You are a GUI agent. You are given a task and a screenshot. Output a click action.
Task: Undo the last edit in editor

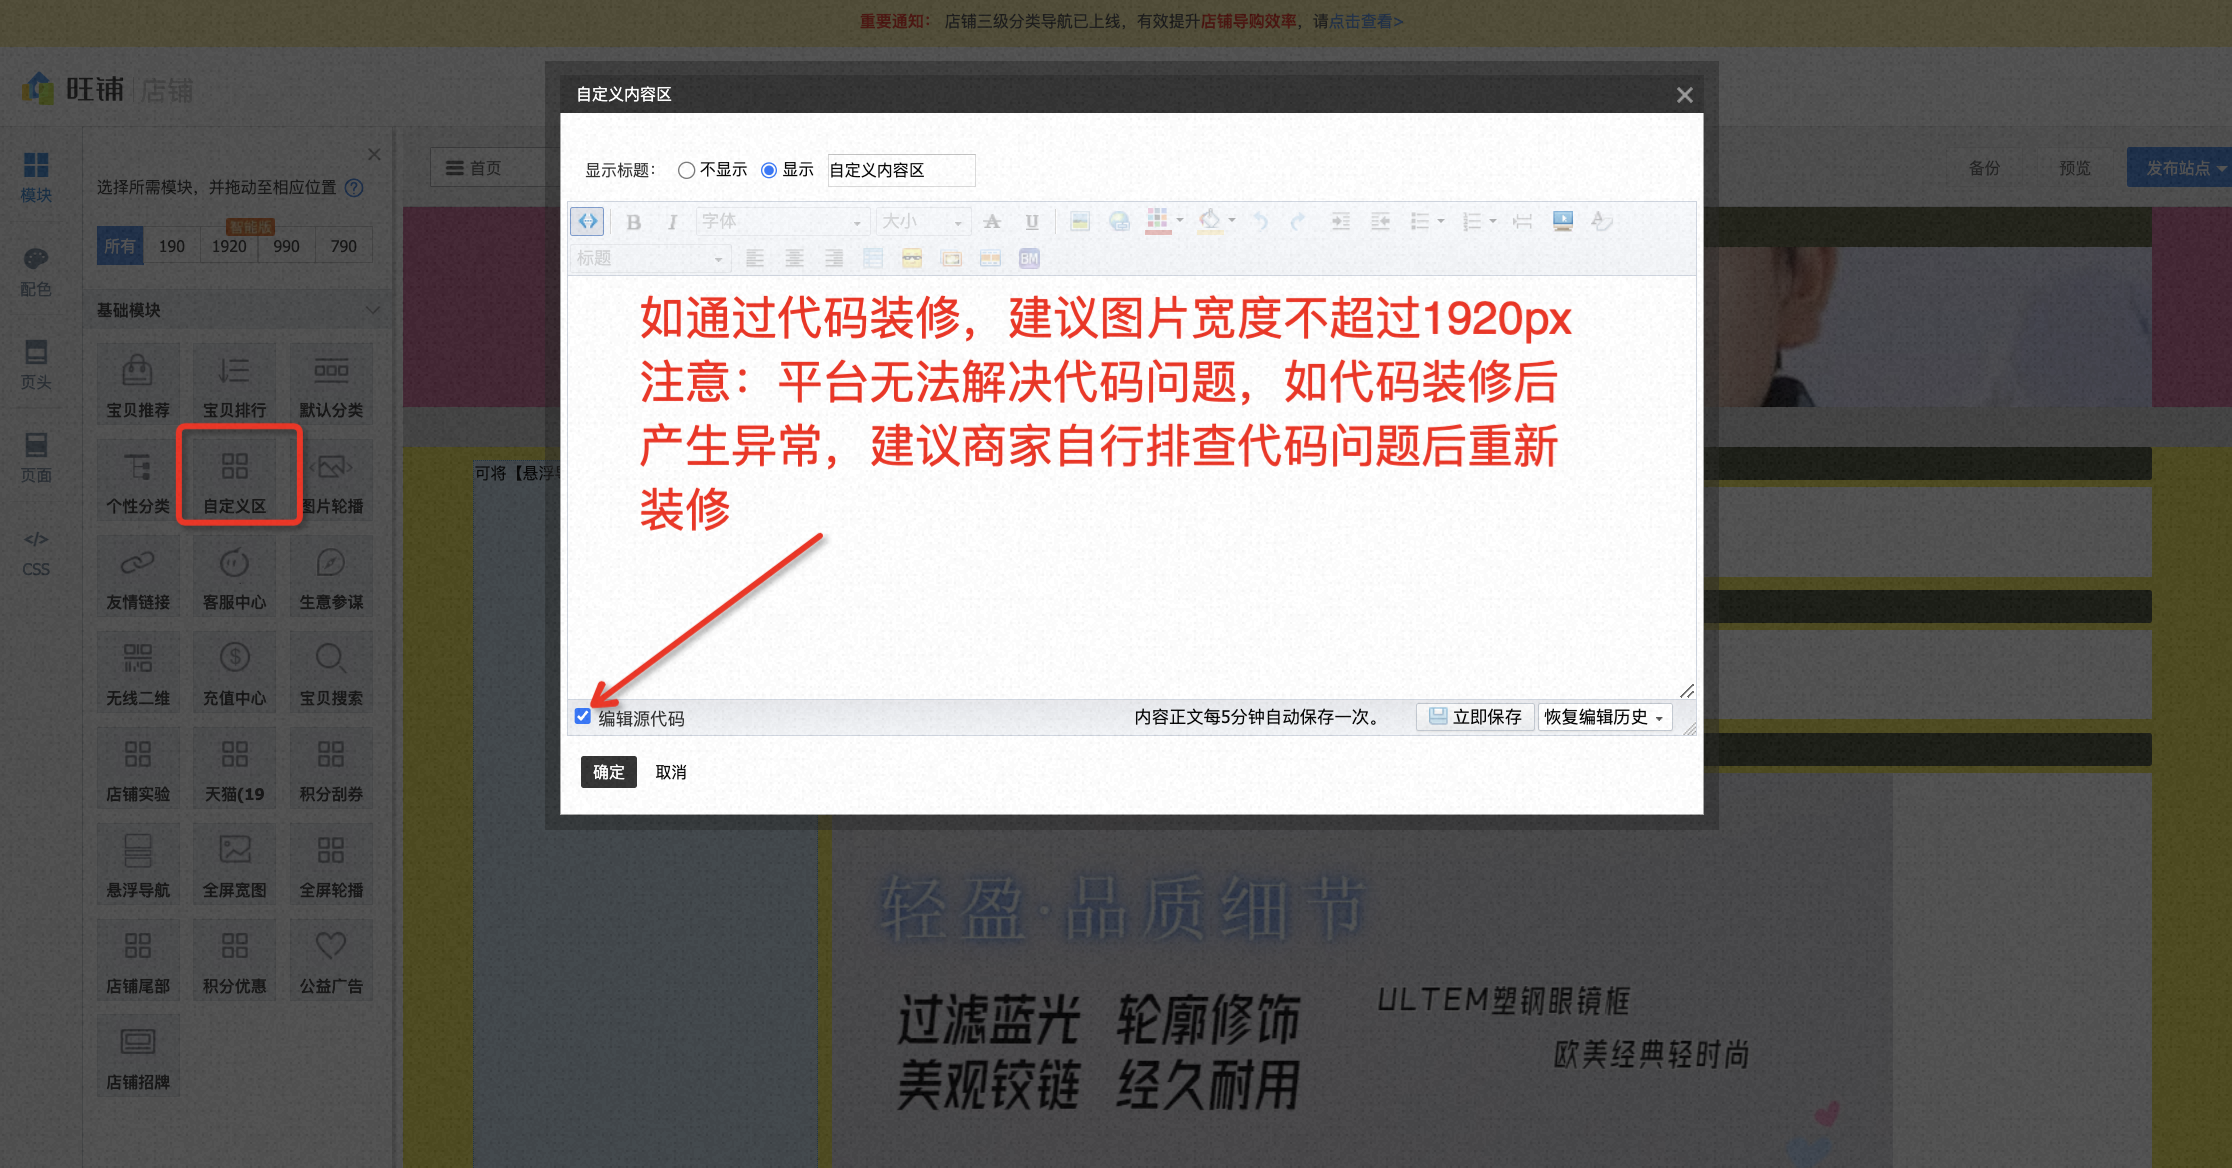pyautogui.click(x=1260, y=221)
